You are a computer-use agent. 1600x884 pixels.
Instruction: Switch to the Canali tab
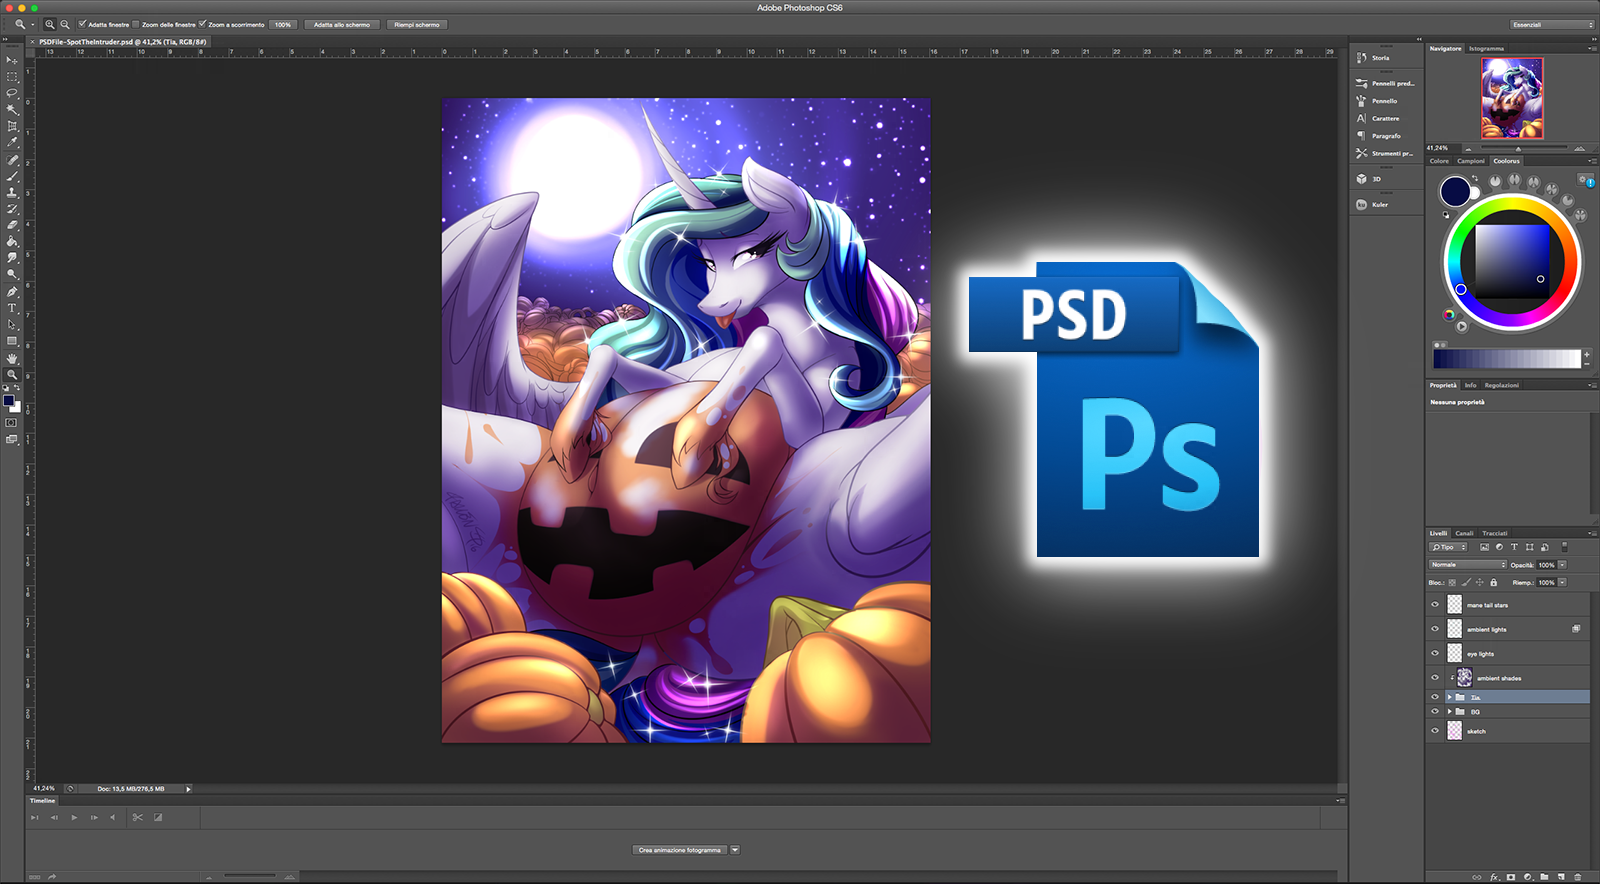tap(1464, 533)
